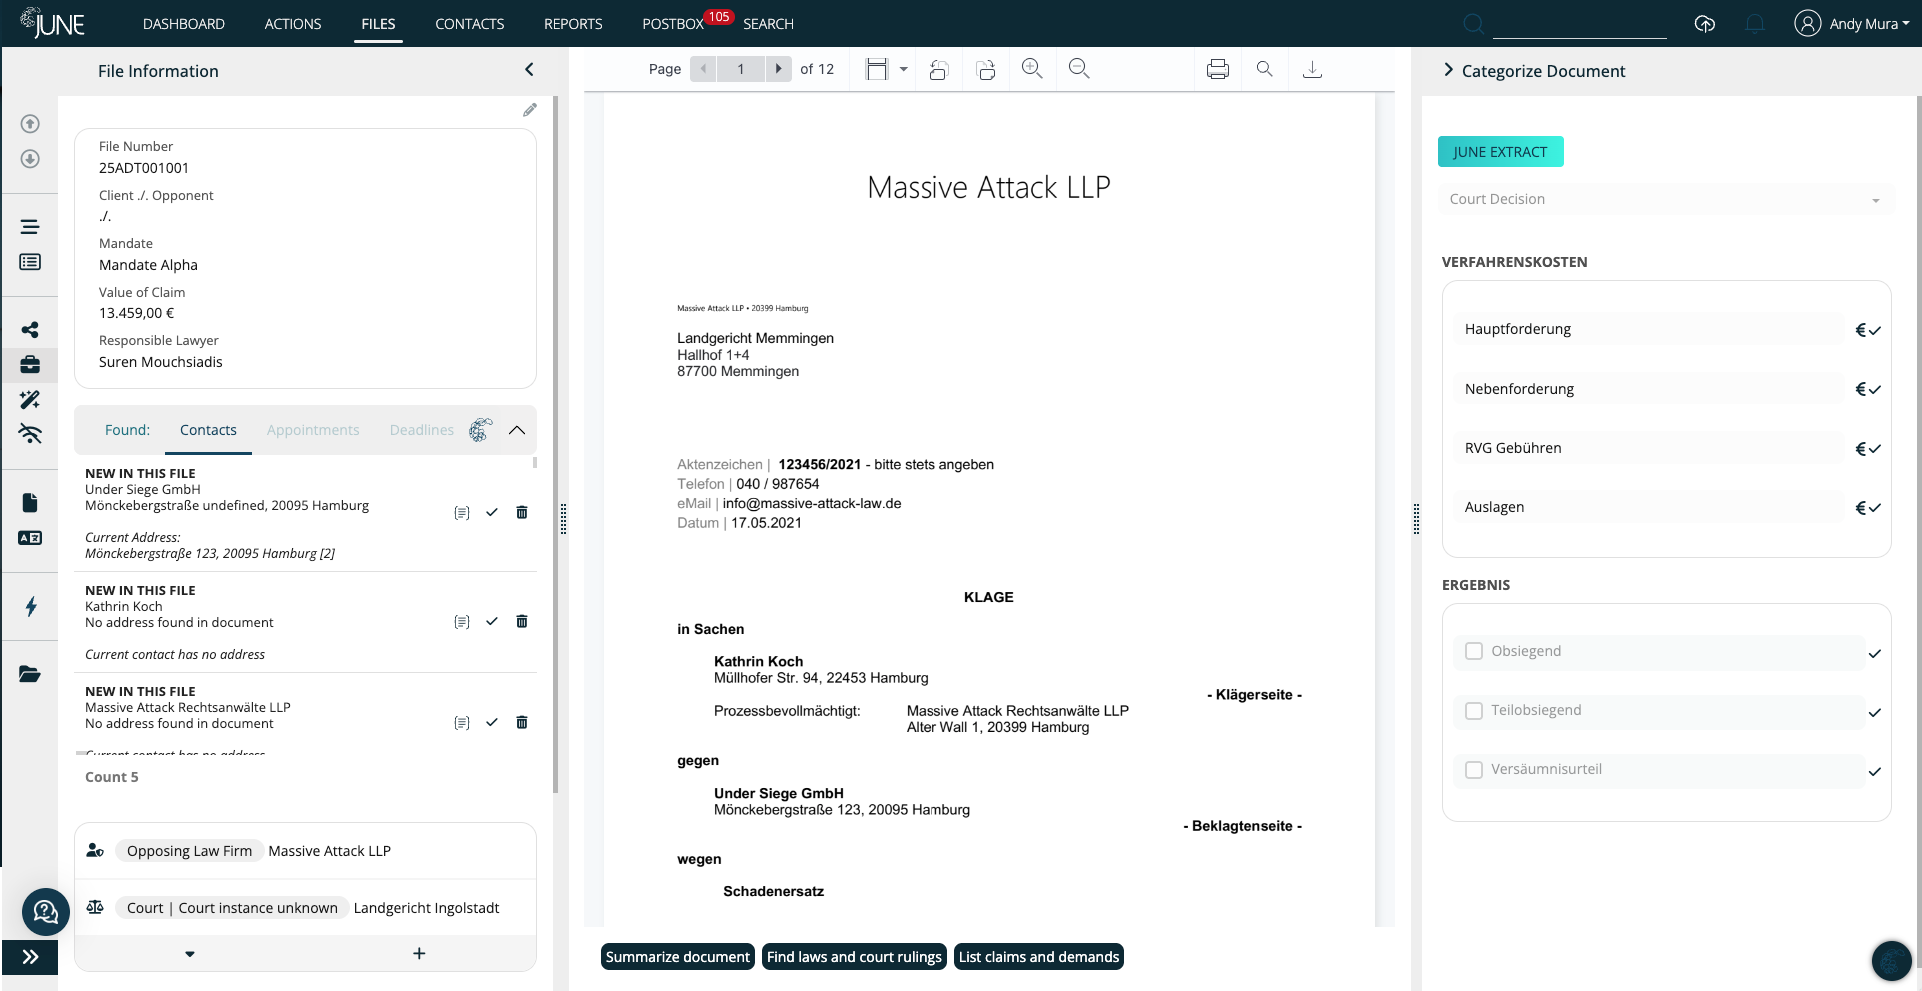Check the Versäumnisurteil checkbox
This screenshot has height=991, width=1922.
pyautogui.click(x=1474, y=769)
